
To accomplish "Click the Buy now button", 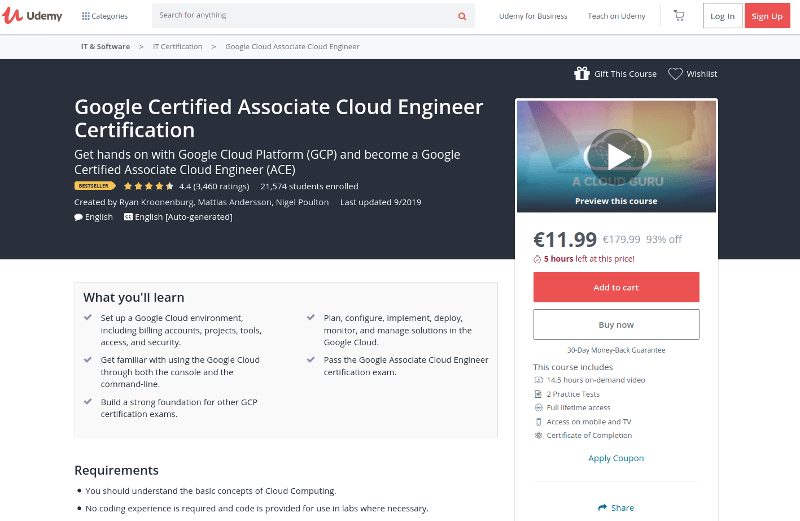I will (616, 325).
